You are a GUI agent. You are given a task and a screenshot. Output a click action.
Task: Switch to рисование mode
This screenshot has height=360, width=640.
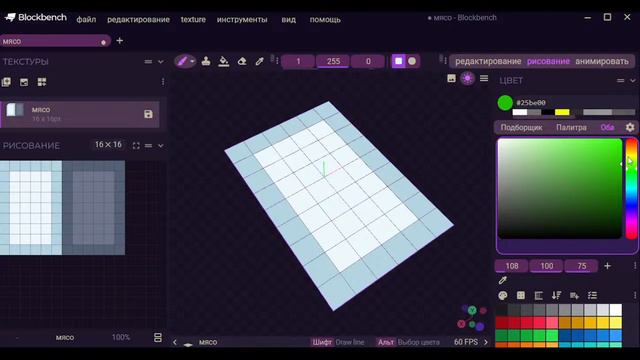tap(548, 61)
